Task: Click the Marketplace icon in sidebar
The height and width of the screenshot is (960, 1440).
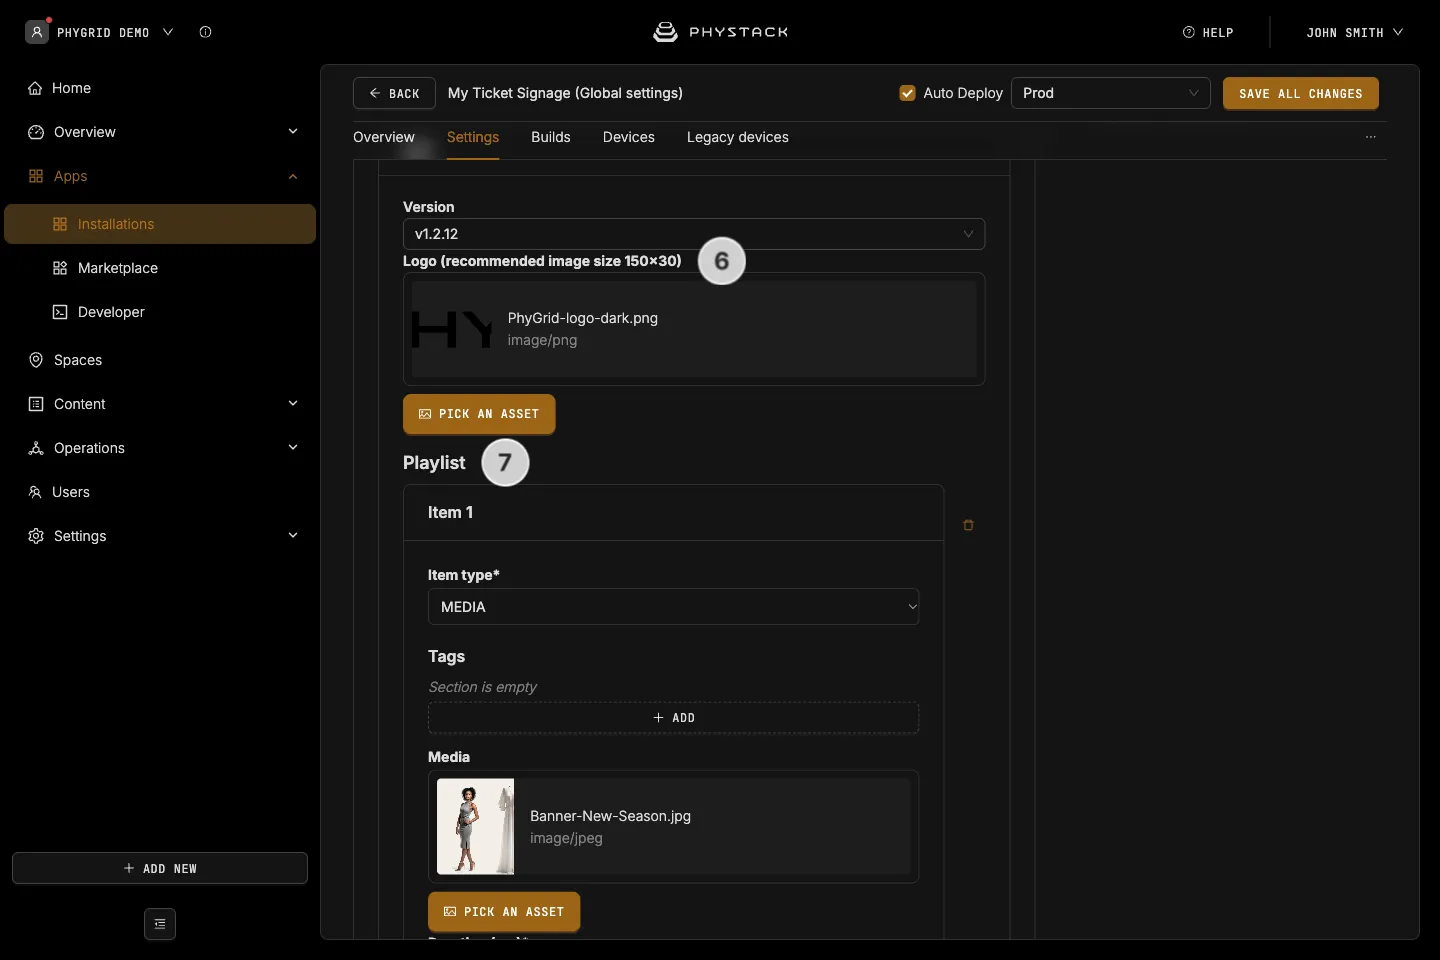Action: click(x=60, y=268)
